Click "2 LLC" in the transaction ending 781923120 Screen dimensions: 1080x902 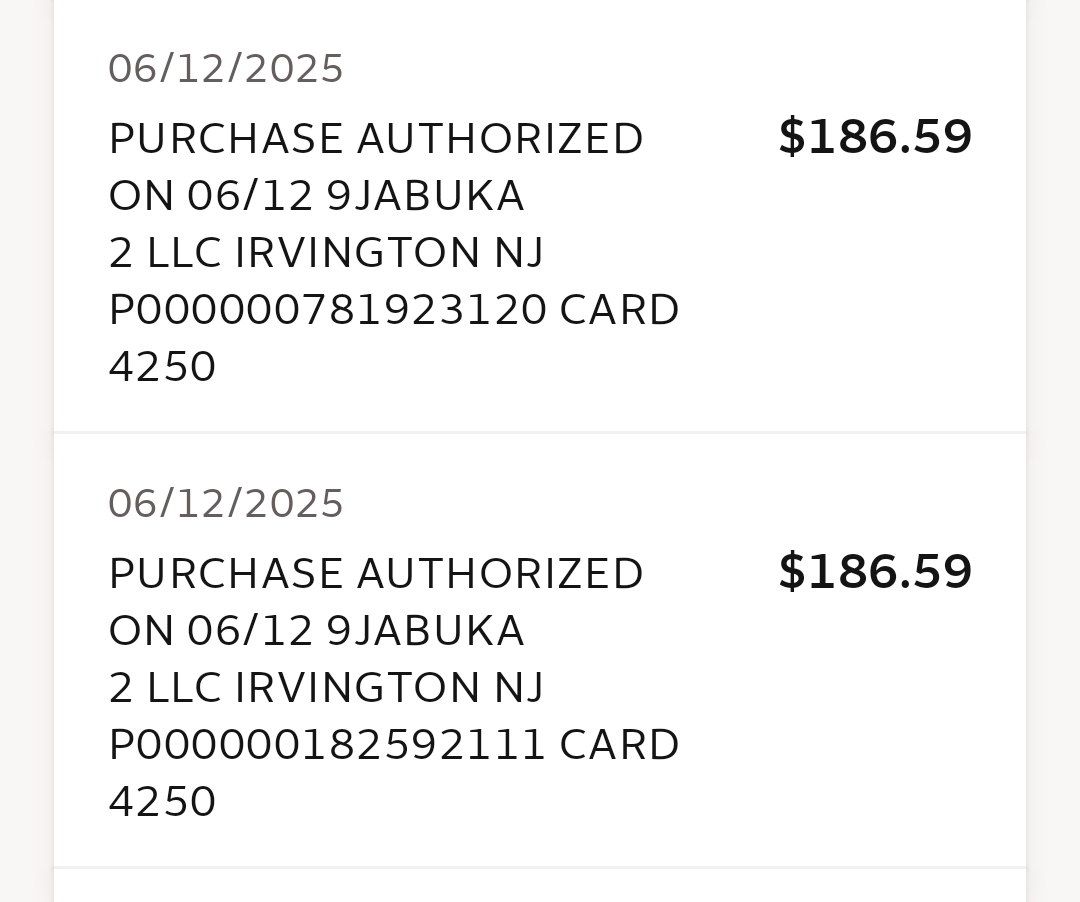[x=164, y=253]
